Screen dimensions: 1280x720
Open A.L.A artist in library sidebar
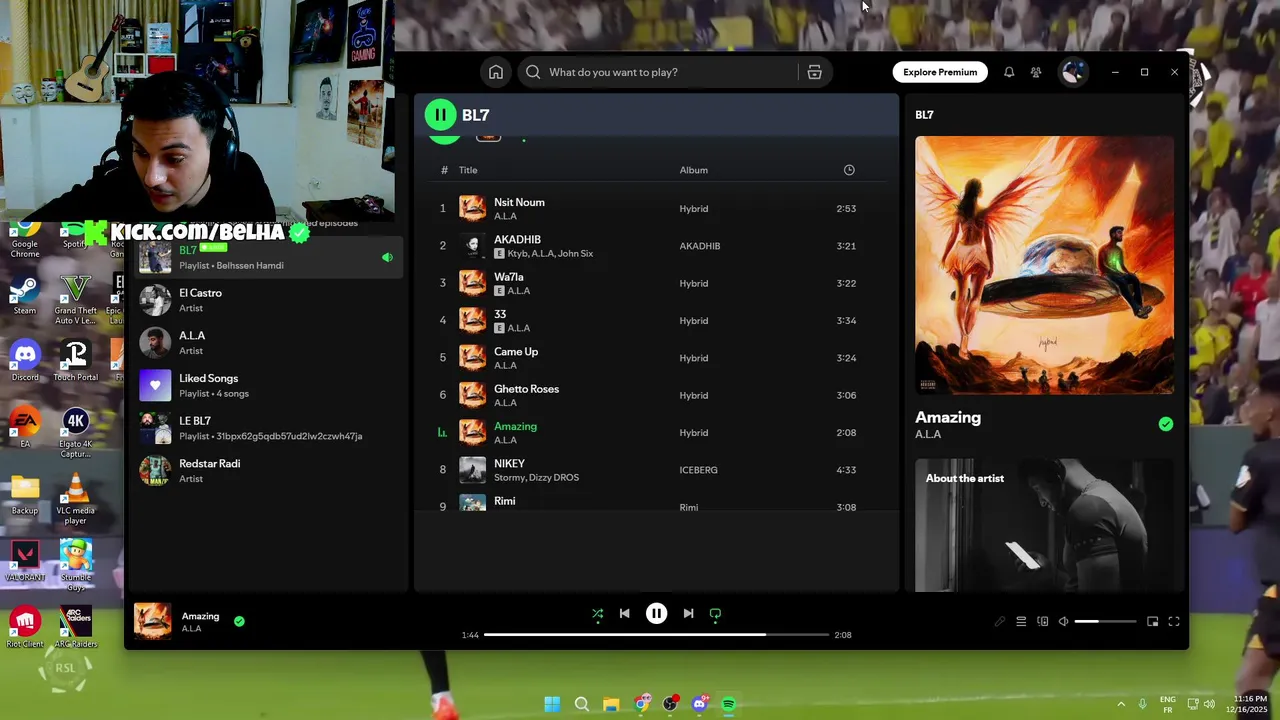268,343
